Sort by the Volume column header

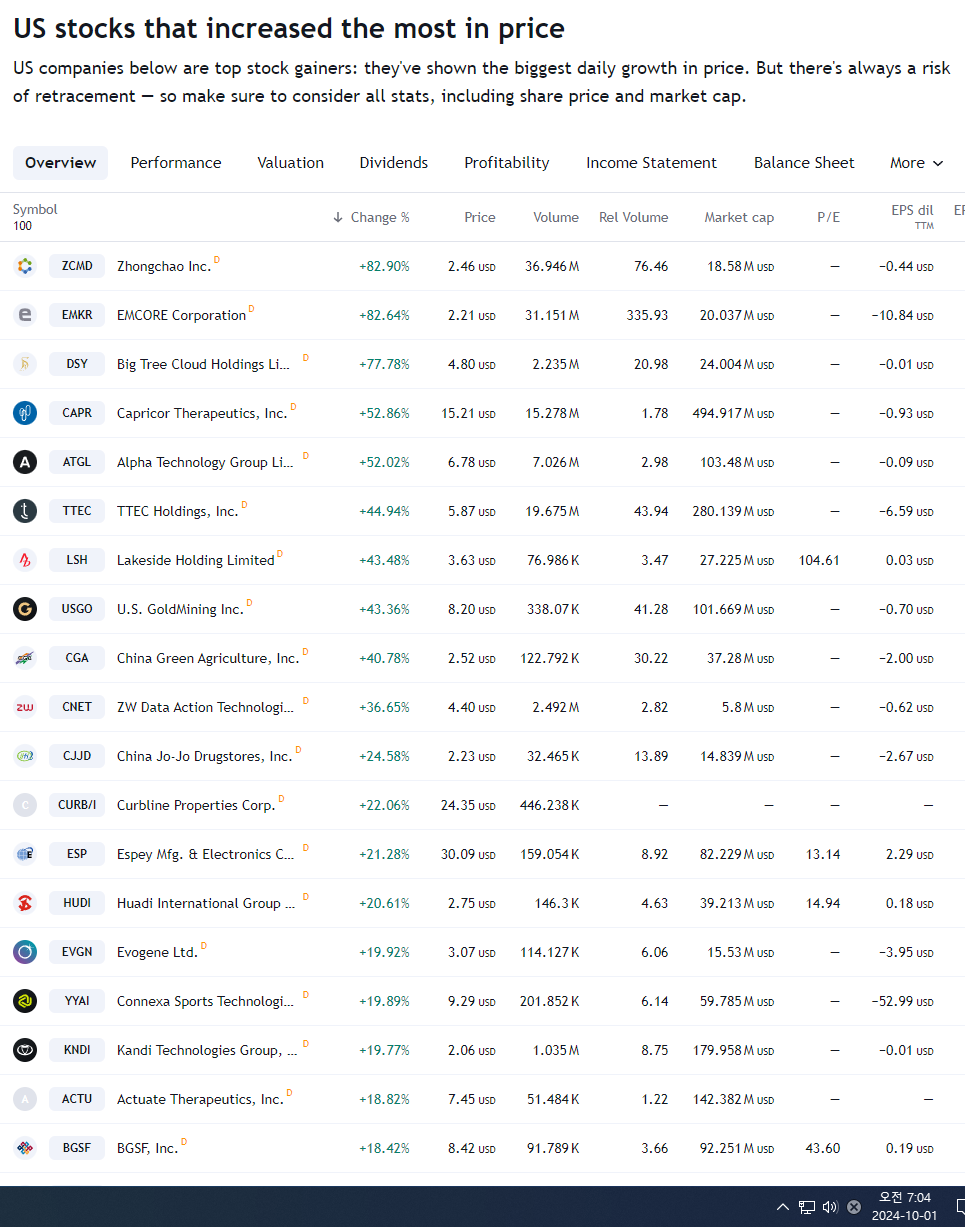556,217
